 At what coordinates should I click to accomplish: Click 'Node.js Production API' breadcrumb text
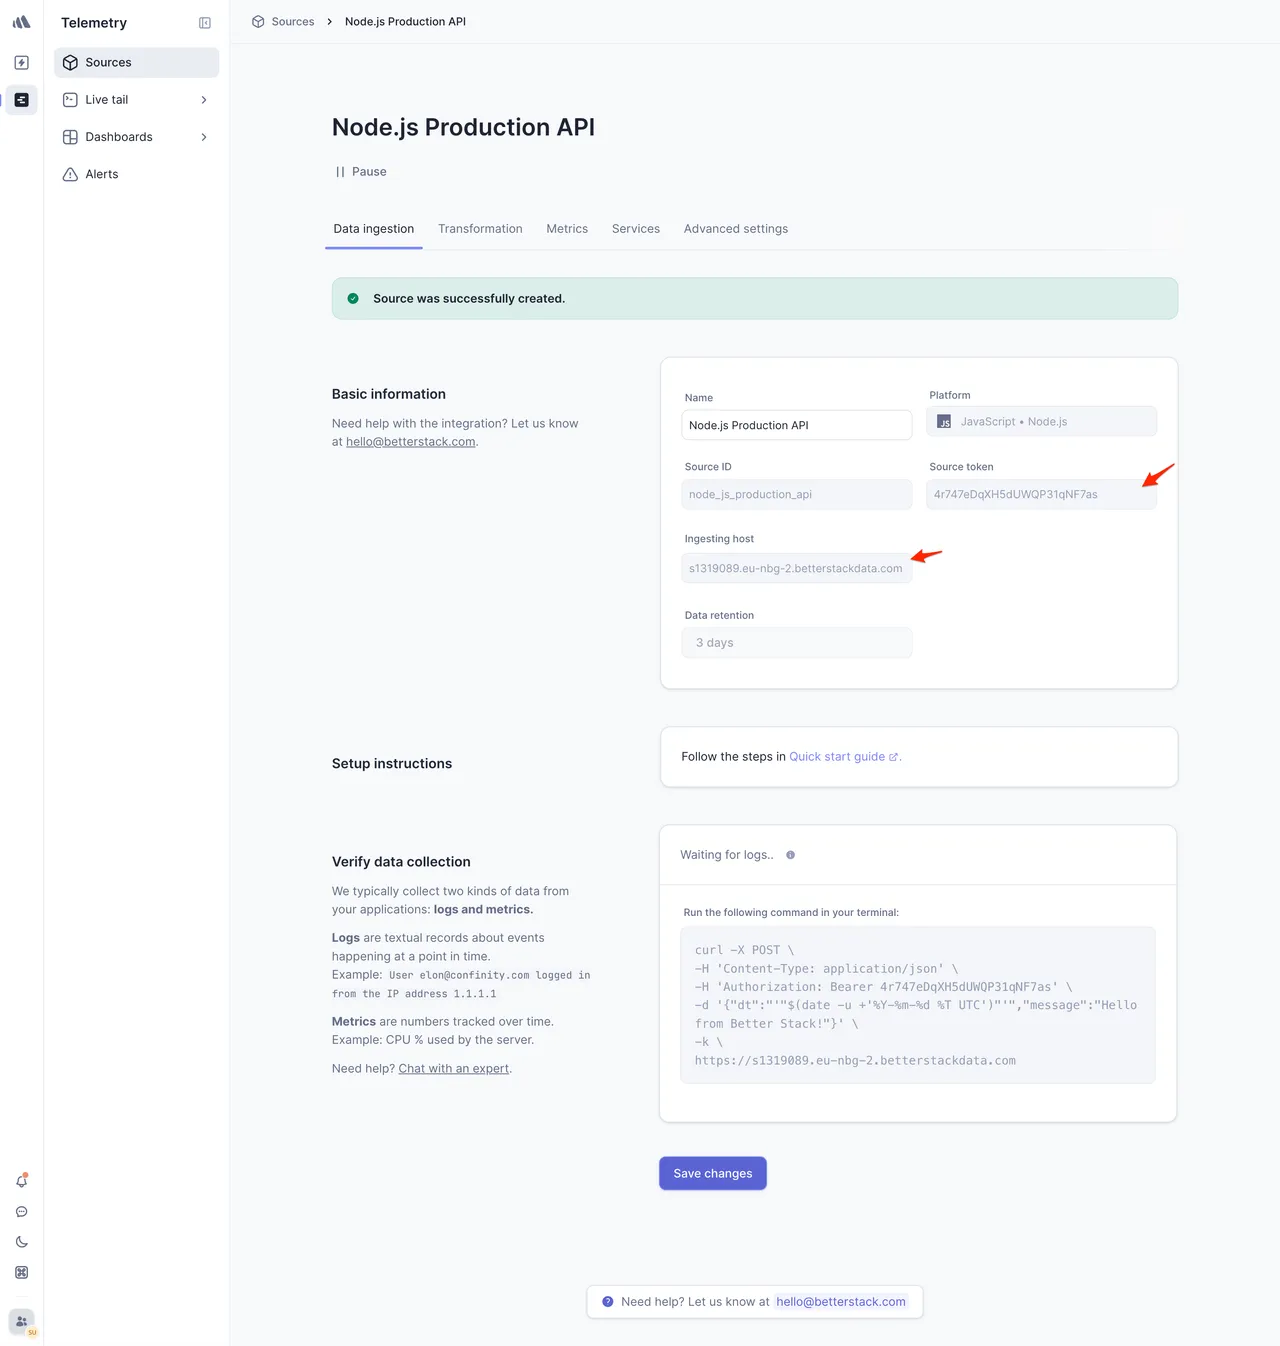tap(405, 21)
